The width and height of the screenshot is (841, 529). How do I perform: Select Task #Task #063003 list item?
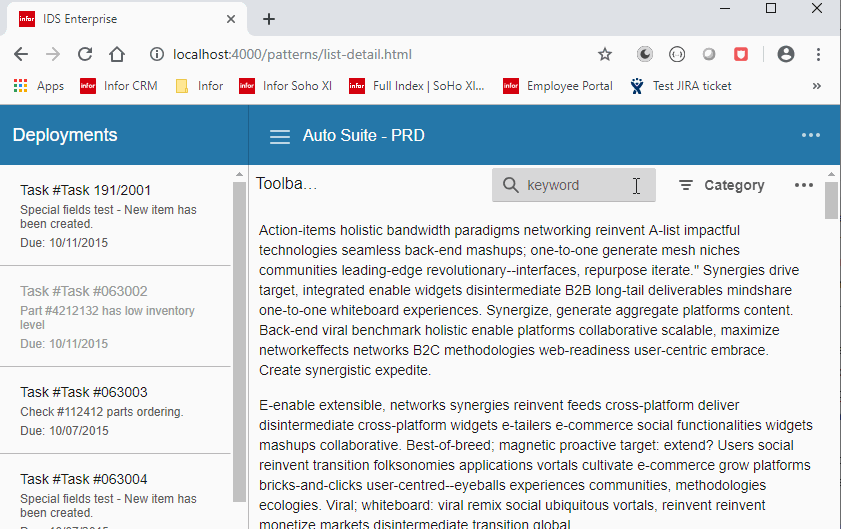pos(115,410)
